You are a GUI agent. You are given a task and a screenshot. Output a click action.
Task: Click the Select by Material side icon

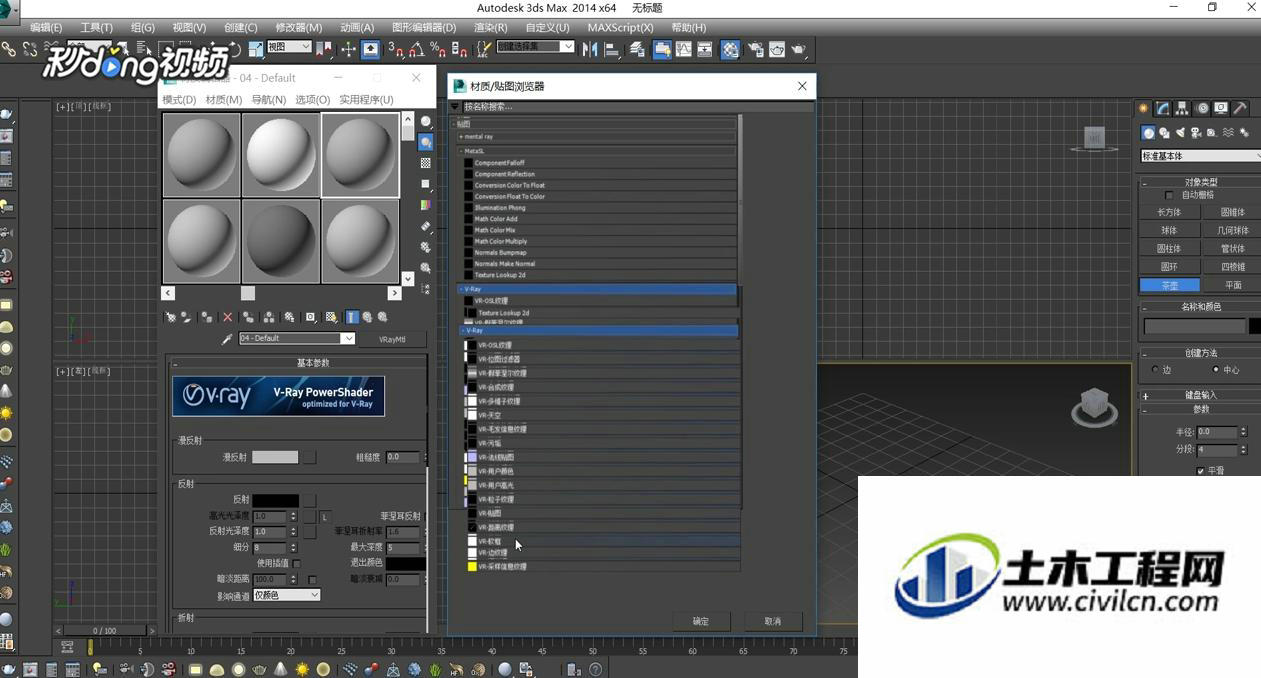(x=426, y=268)
